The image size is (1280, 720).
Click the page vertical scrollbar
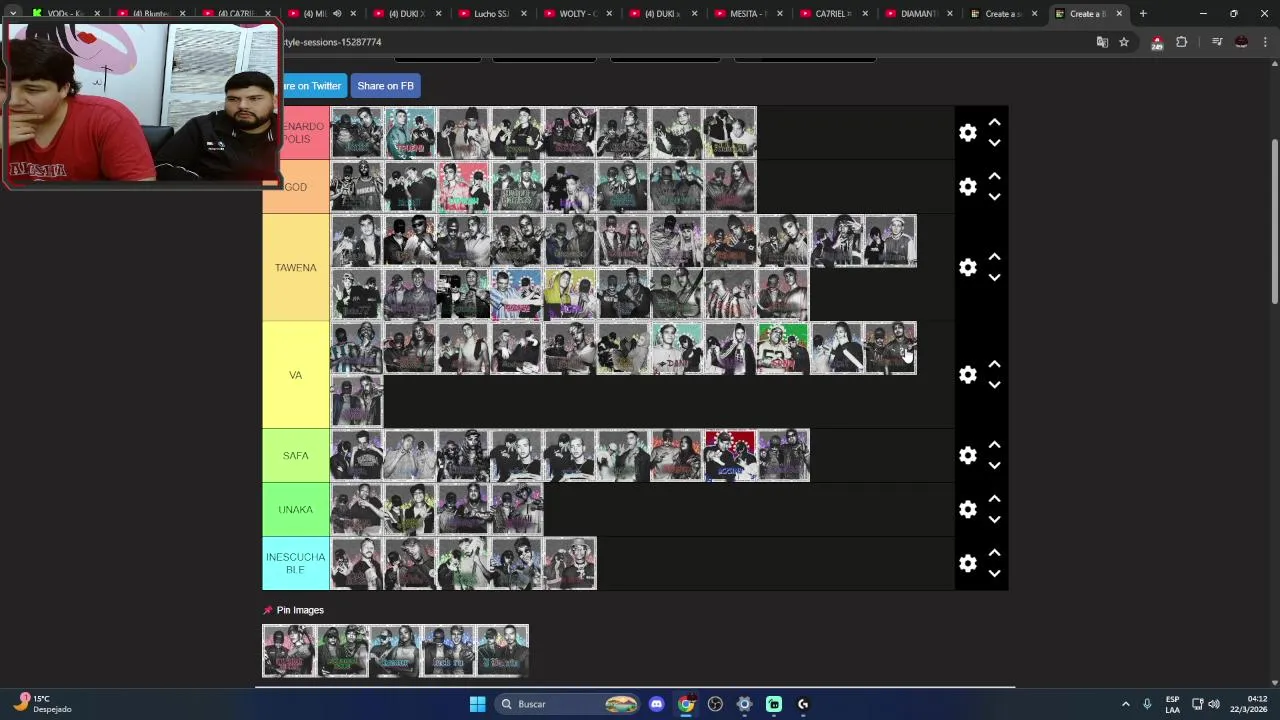click(1274, 222)
